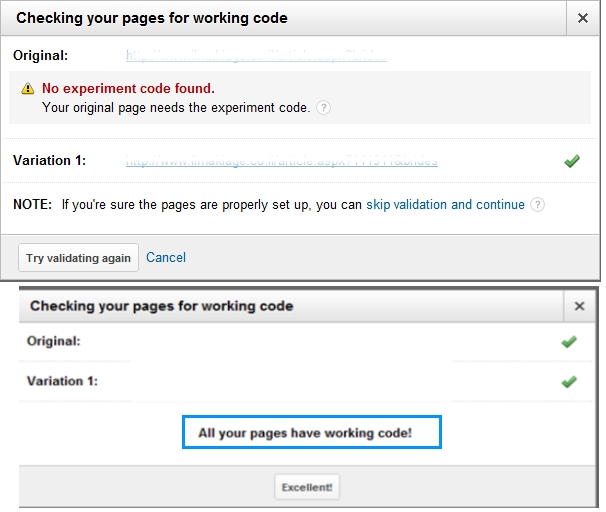Image resolution: width=606 pixels, height=512 pixels.
Task: Click Variation 1 green checkmark in upper dialog
Action: click(x=572, y=161)
